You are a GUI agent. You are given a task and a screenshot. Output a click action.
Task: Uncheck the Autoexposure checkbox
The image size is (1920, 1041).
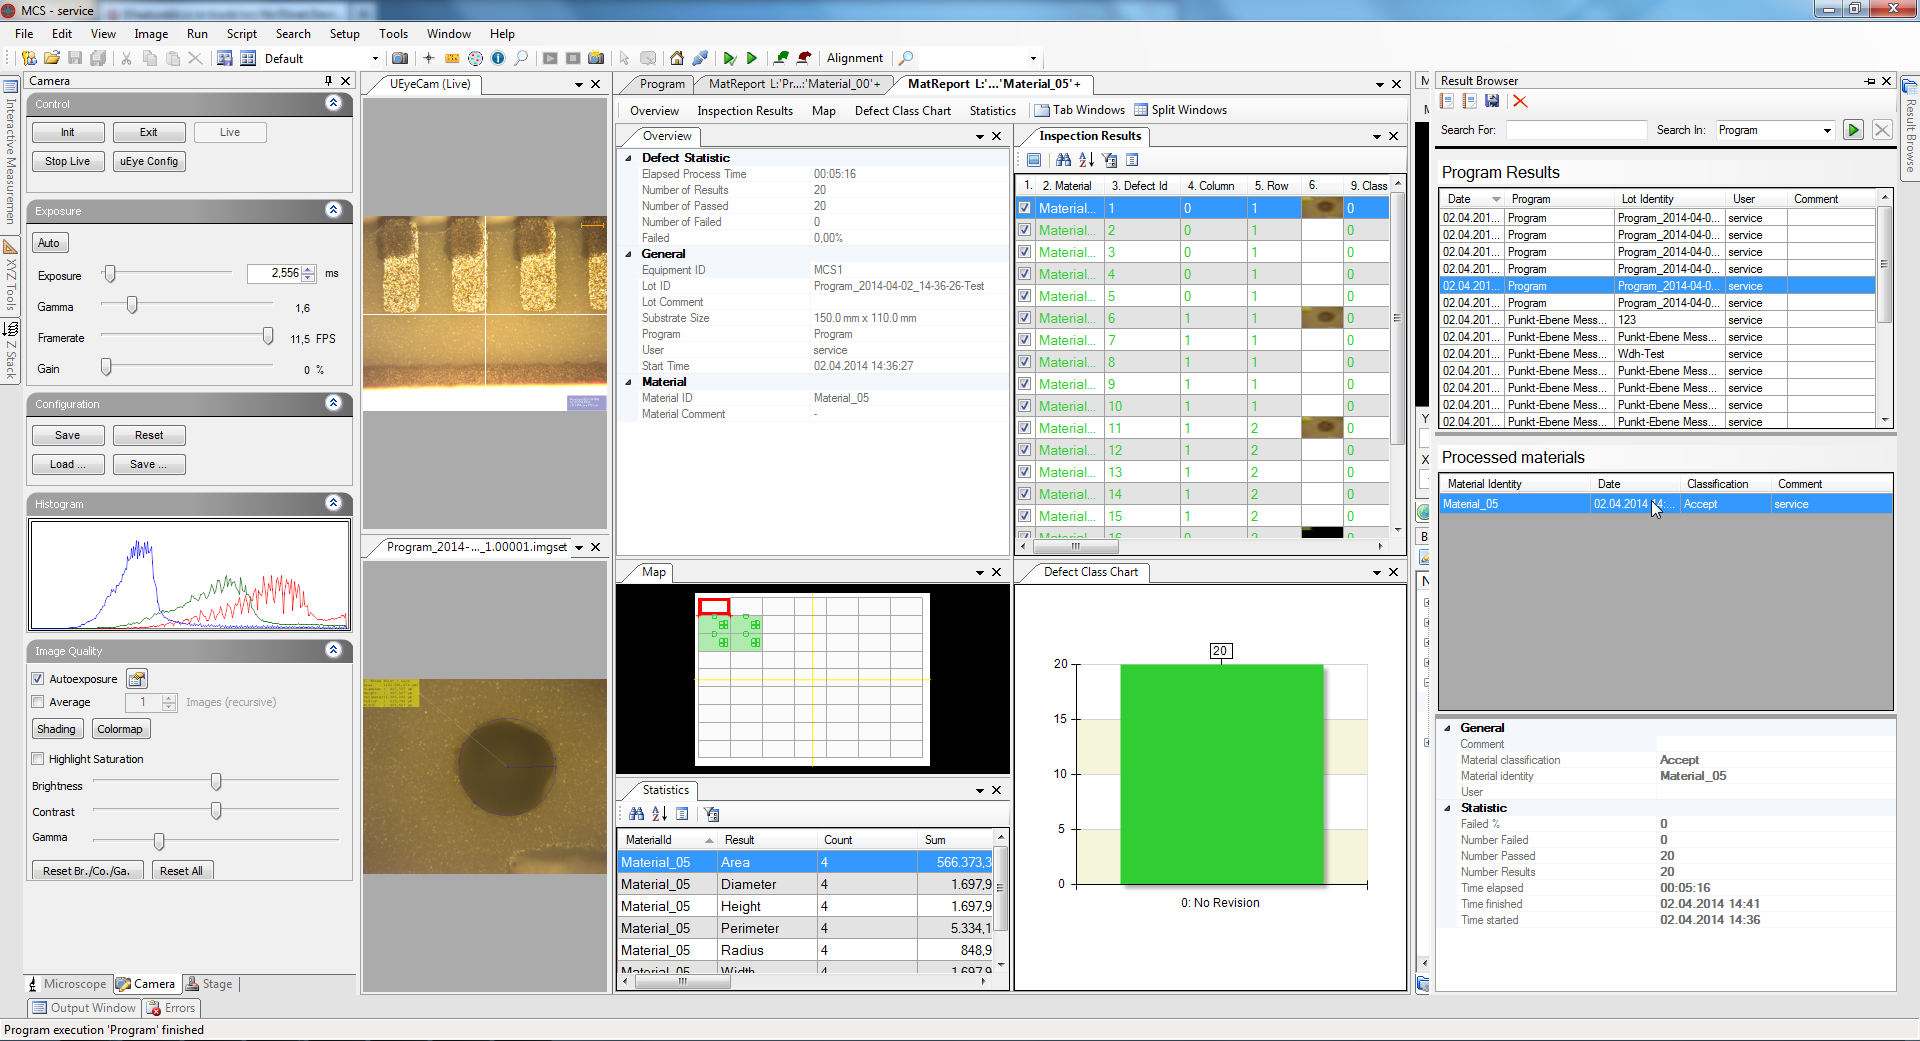tap(38, 679)
